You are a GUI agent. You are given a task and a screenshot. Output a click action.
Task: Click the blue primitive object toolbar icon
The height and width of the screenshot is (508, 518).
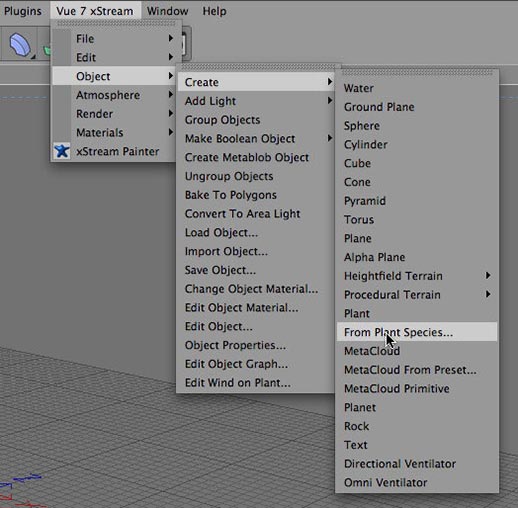(20, 45)
